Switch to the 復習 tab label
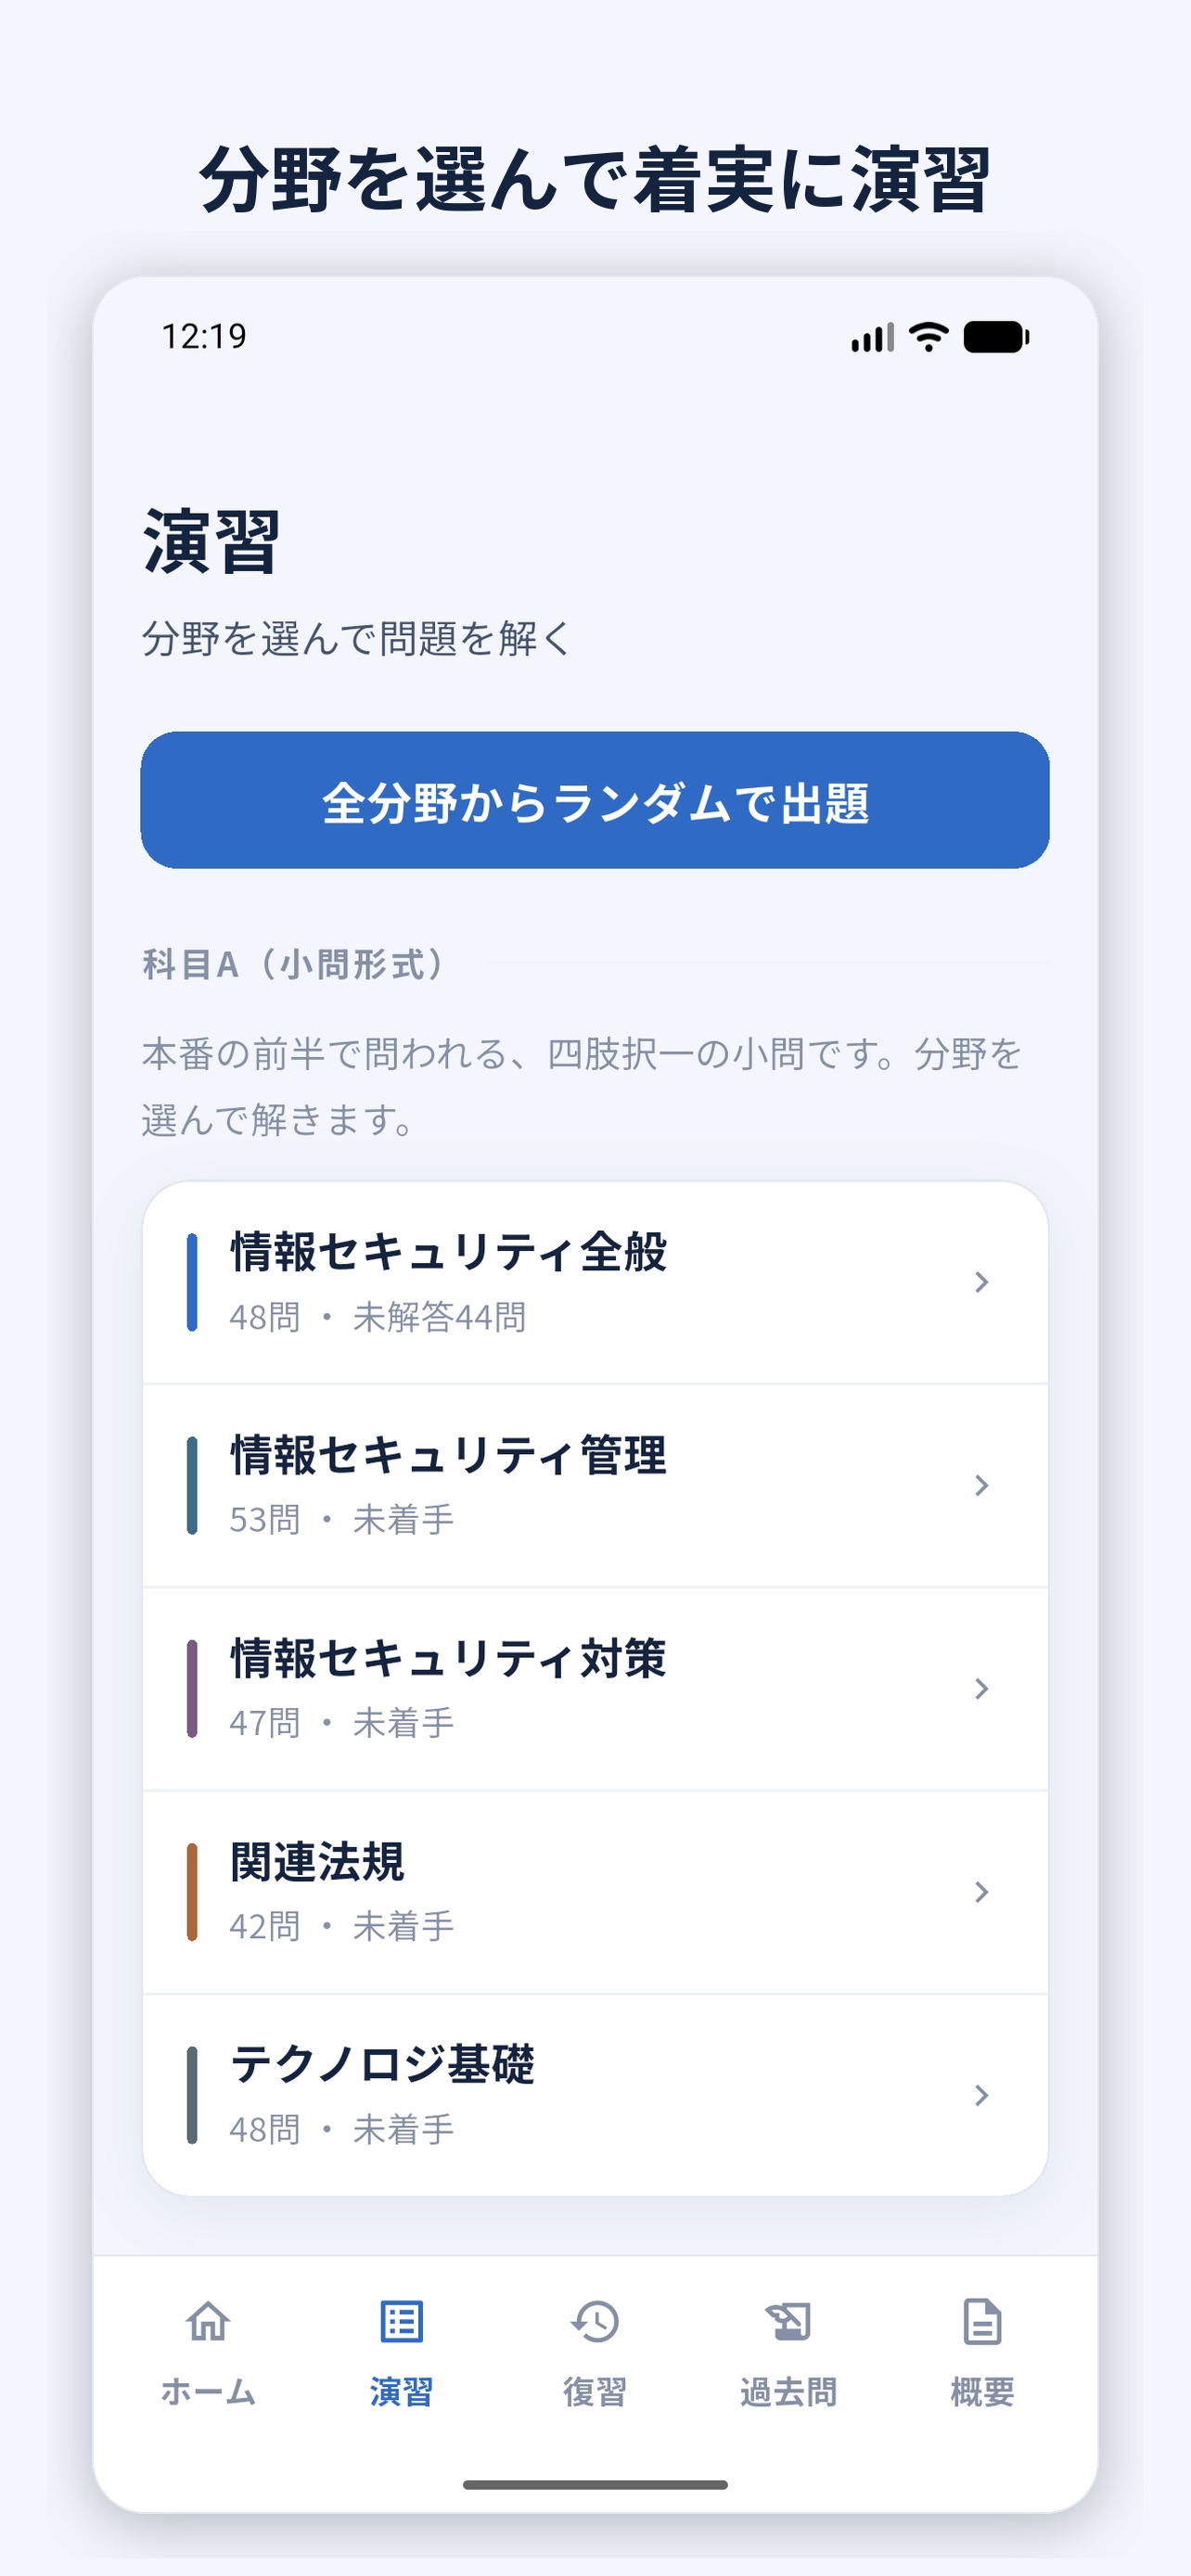 (595, 2392)
